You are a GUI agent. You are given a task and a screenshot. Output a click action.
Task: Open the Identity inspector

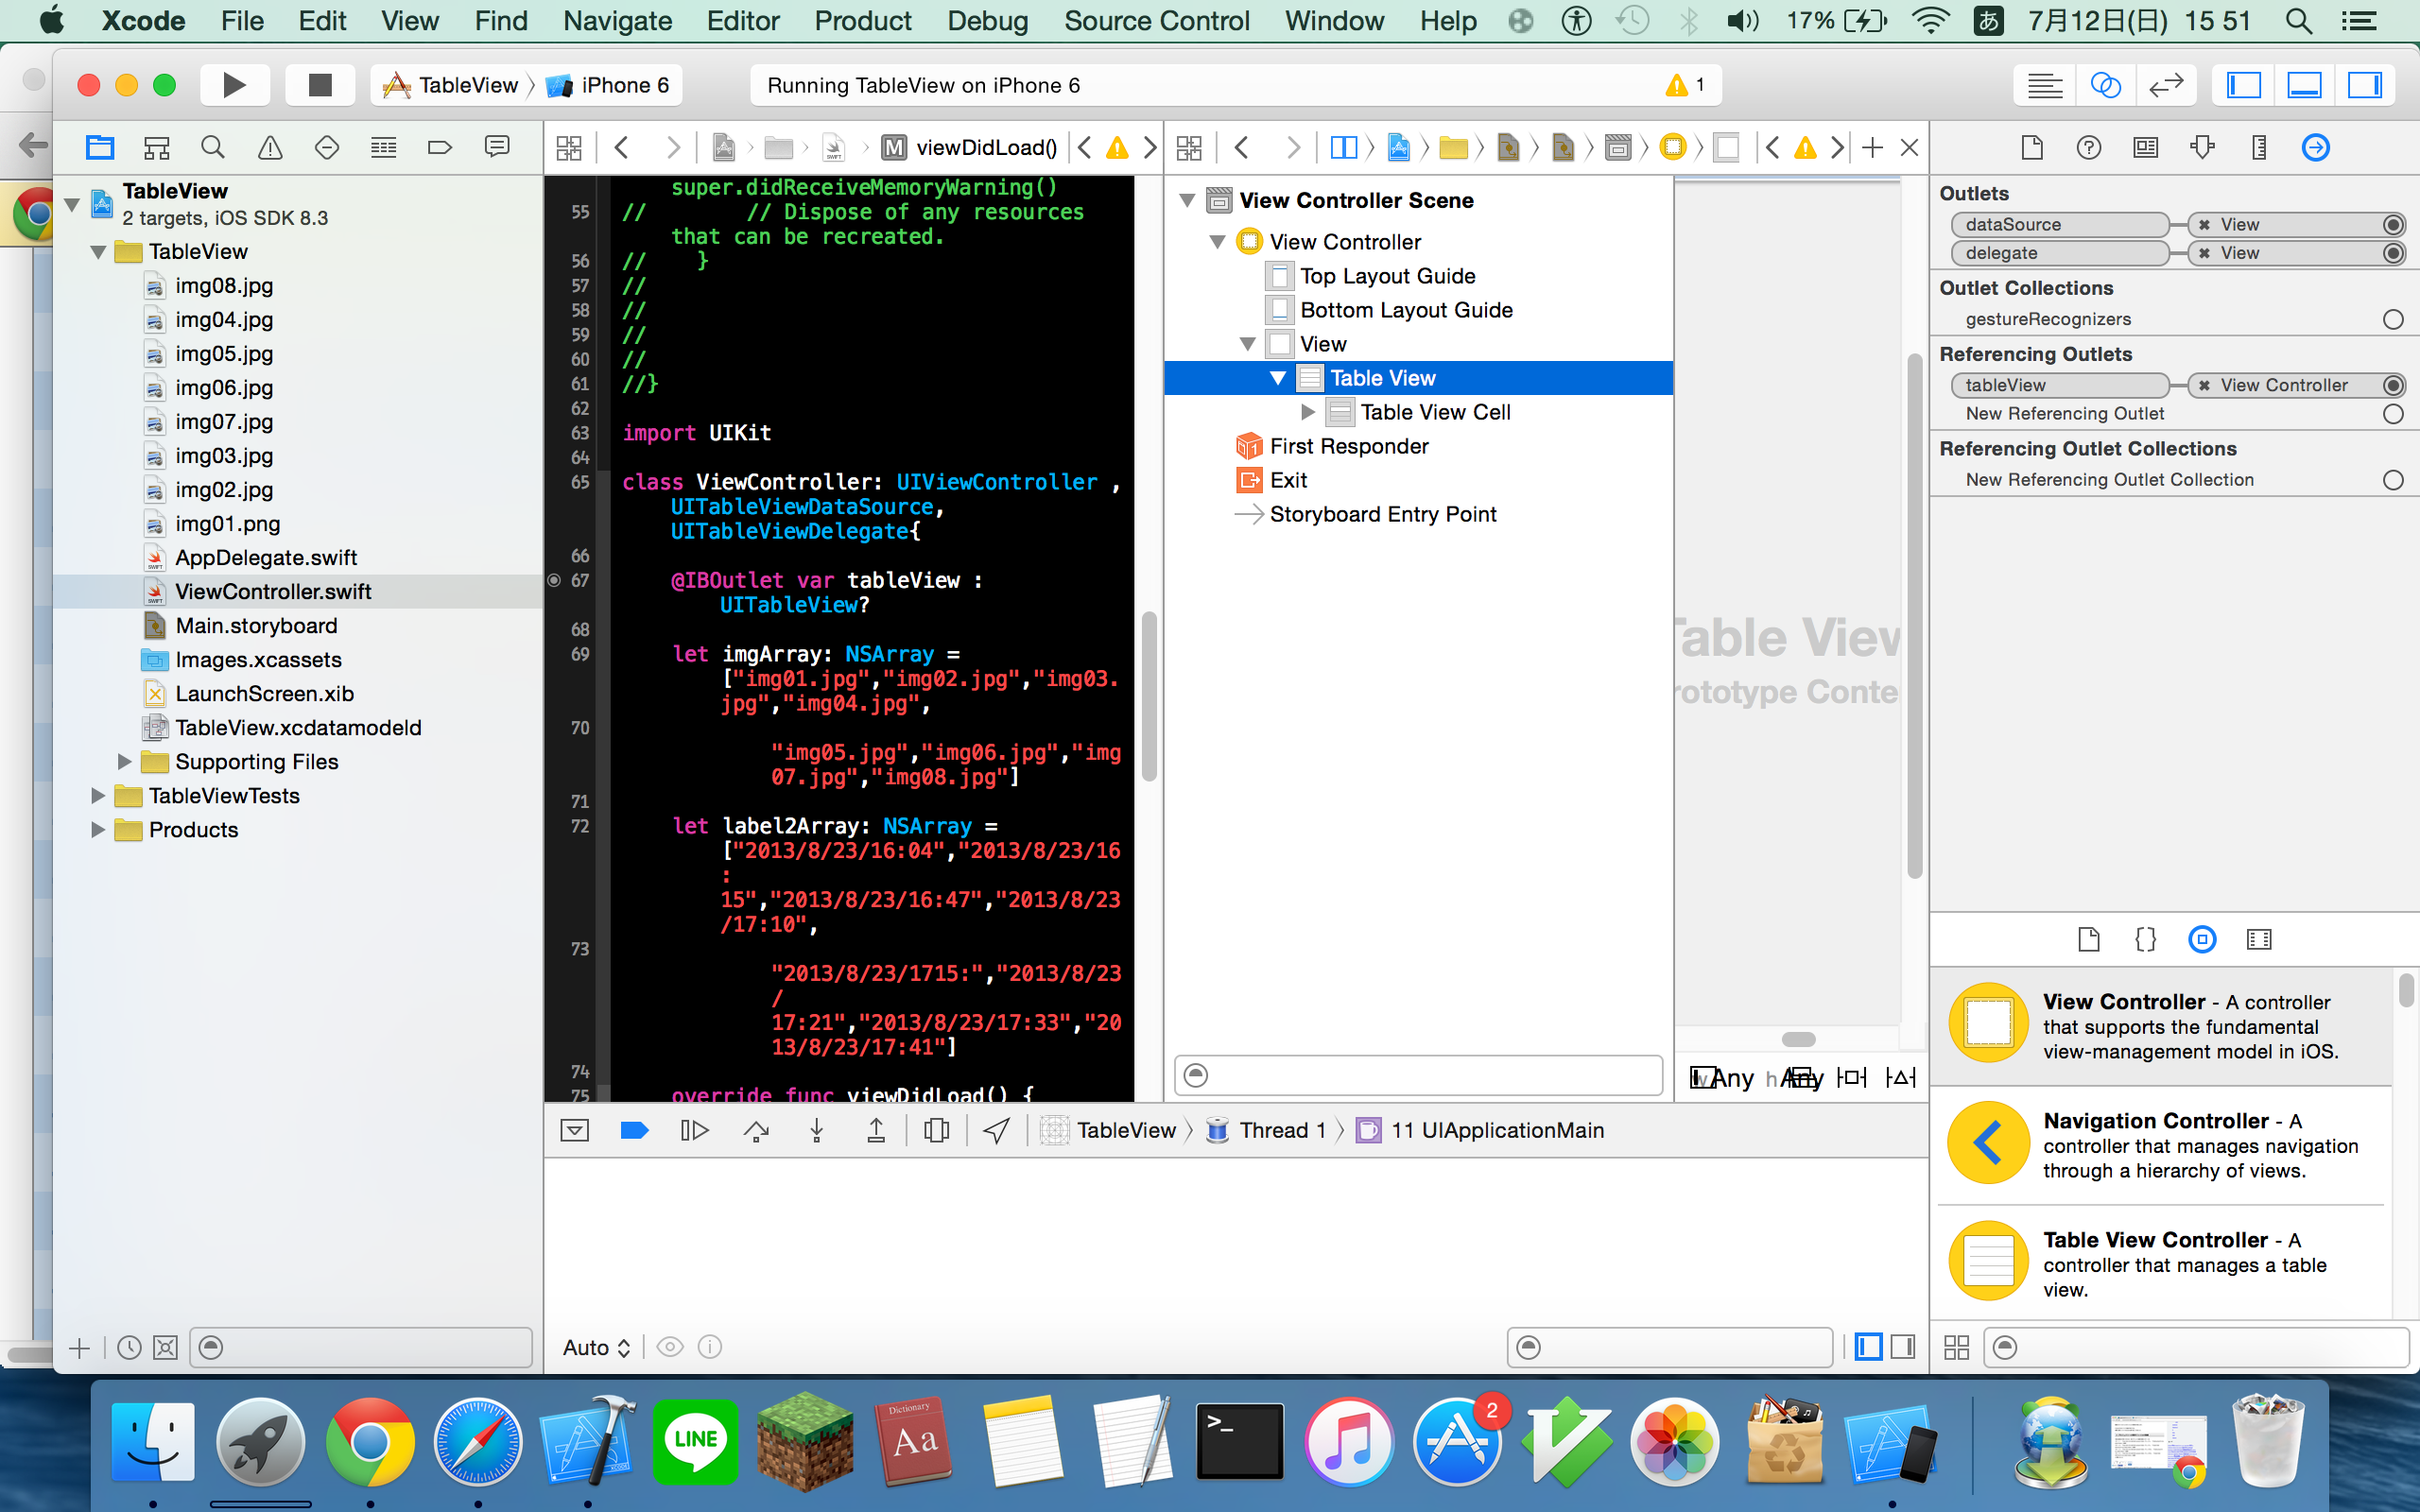point(2146,148)
